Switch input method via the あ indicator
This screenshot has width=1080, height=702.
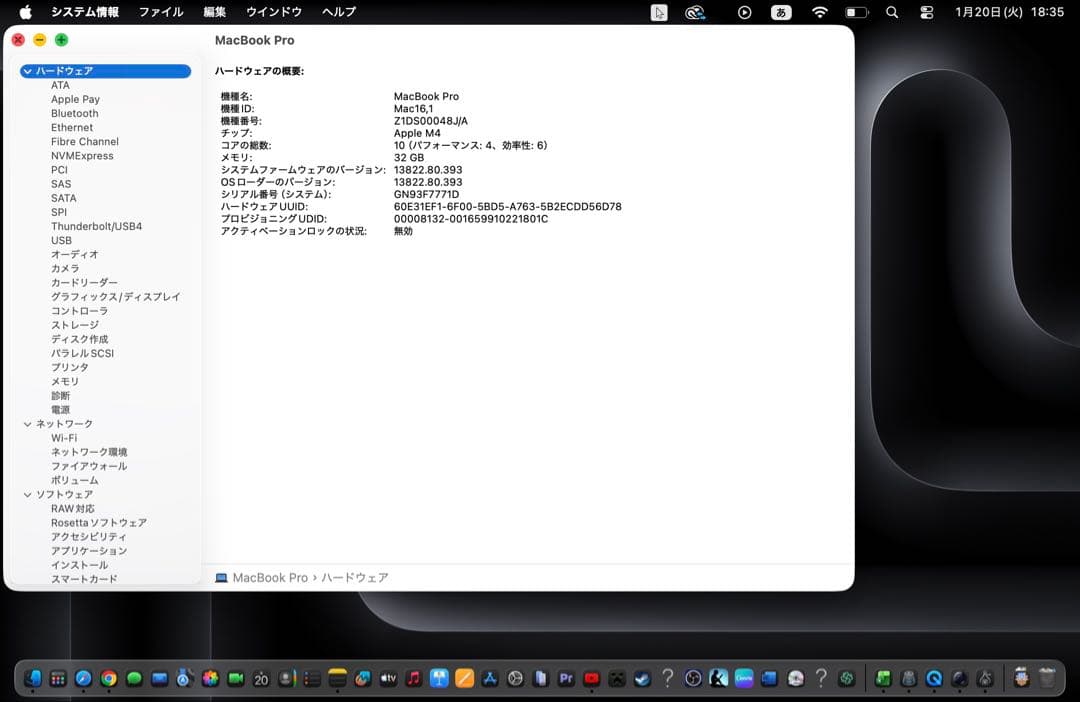[x=781, y=12]
